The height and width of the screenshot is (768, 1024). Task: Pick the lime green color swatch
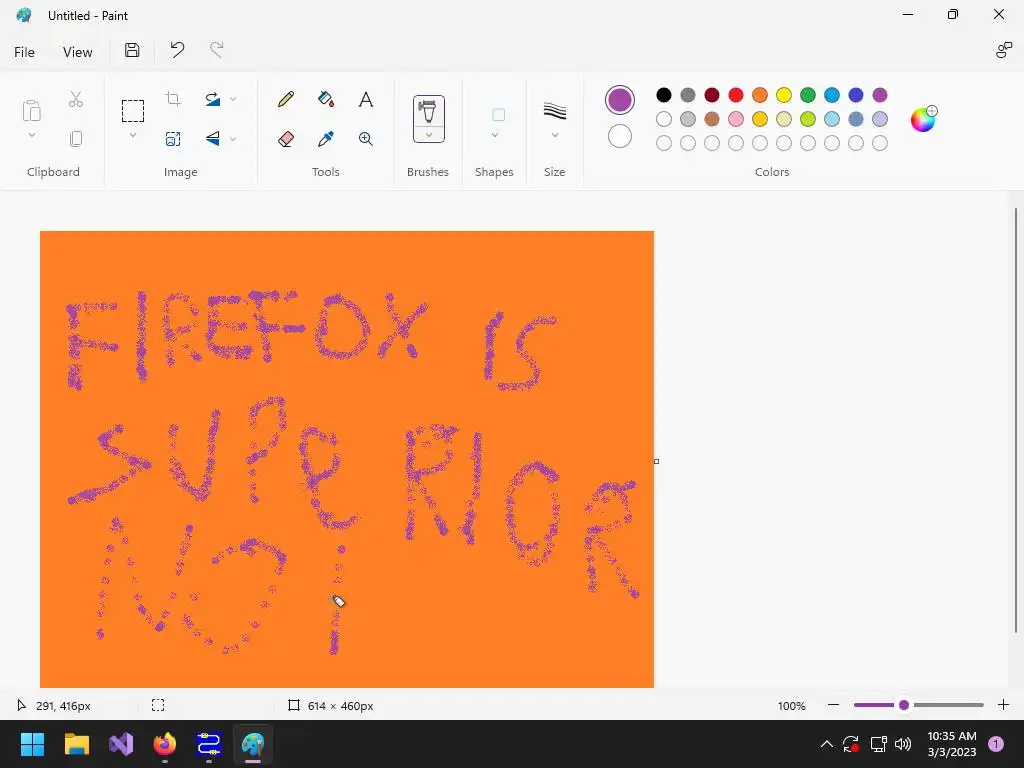point(808,119)
